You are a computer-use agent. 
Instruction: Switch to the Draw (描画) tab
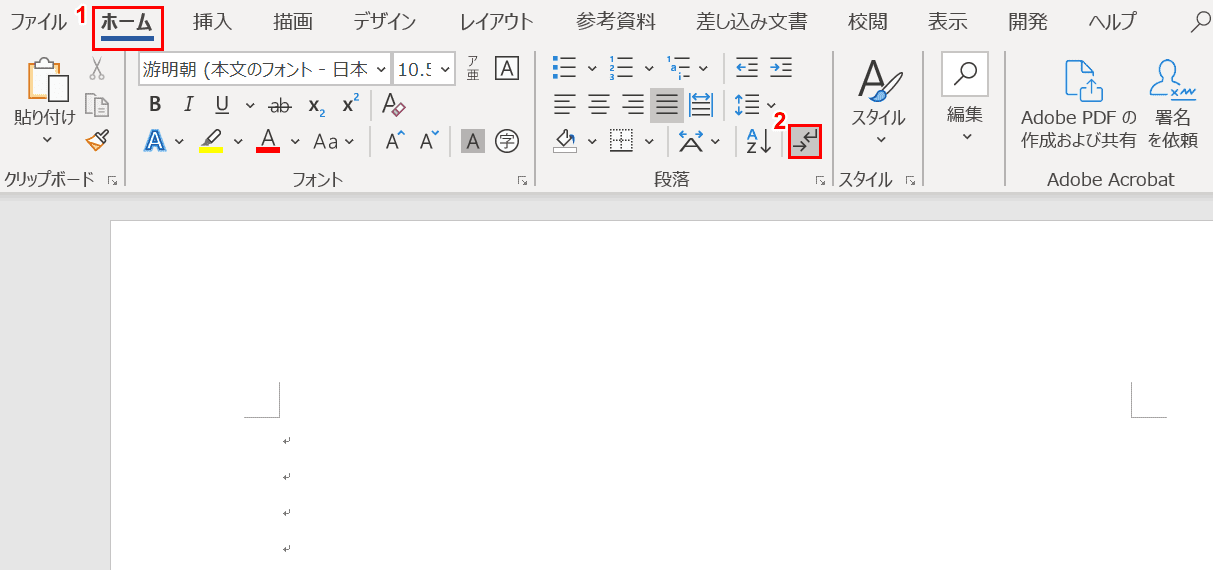tap(293, 21)
